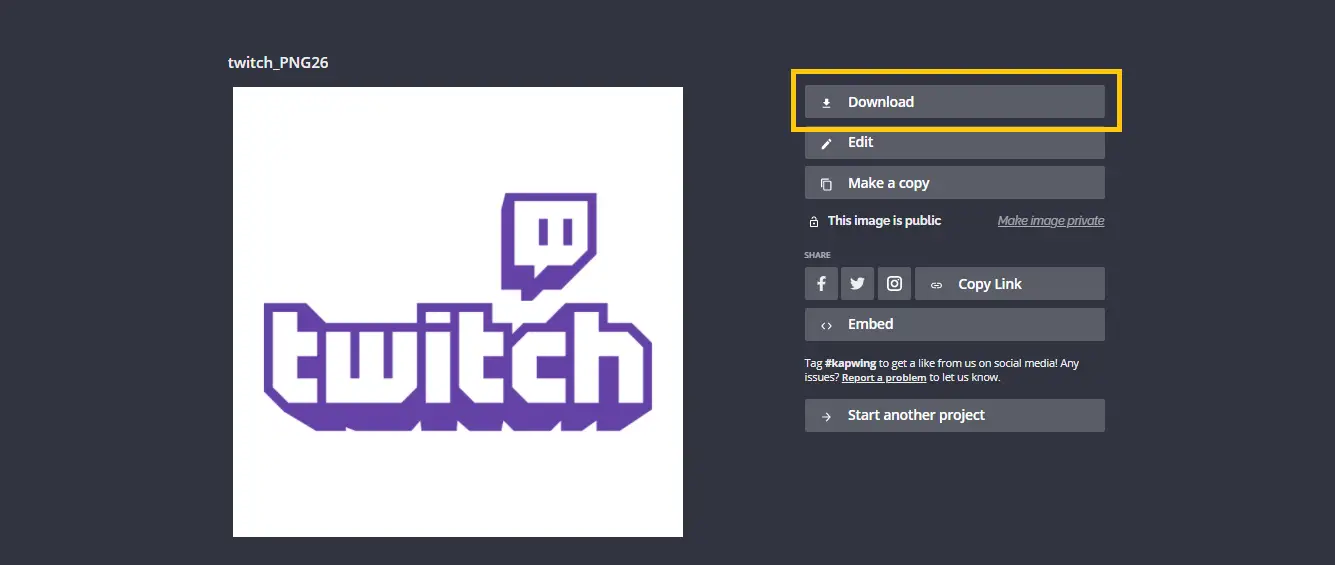This screenshot has height=565, width=1335.
Task: Select Make a copy
Action: [954, 183]
